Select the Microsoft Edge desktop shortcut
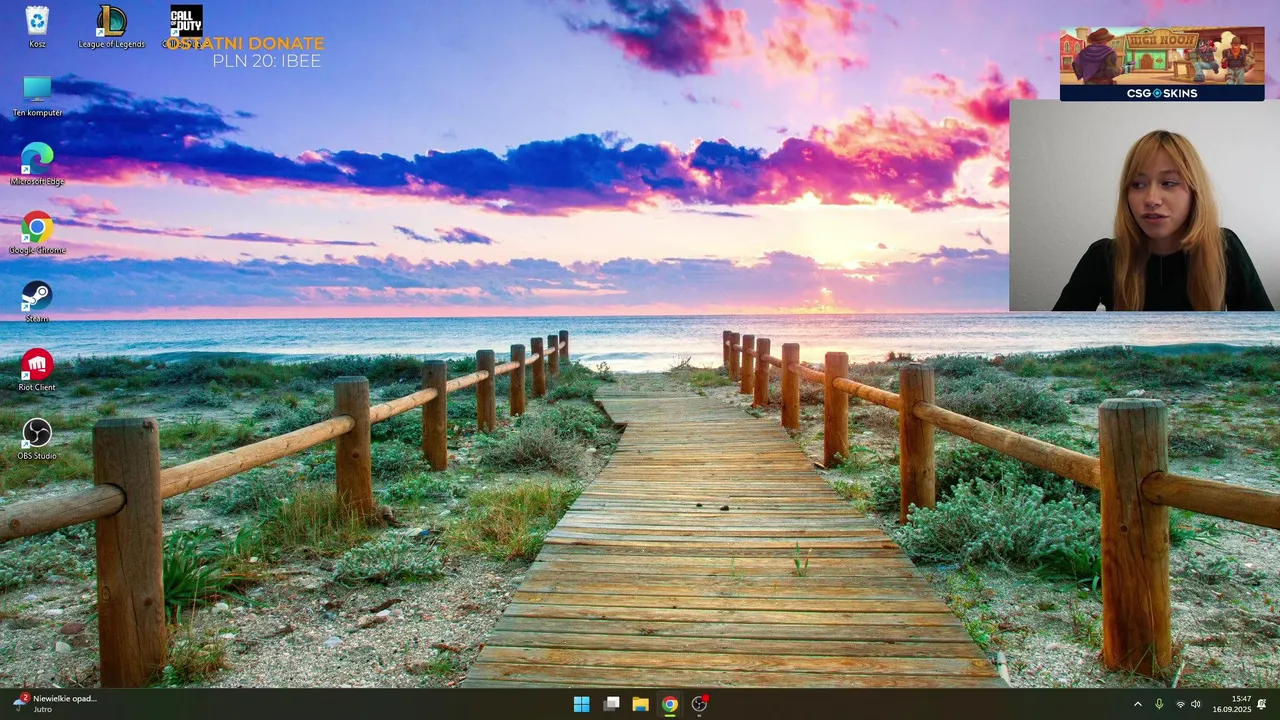1280x720 pixels. pos(37,164)
